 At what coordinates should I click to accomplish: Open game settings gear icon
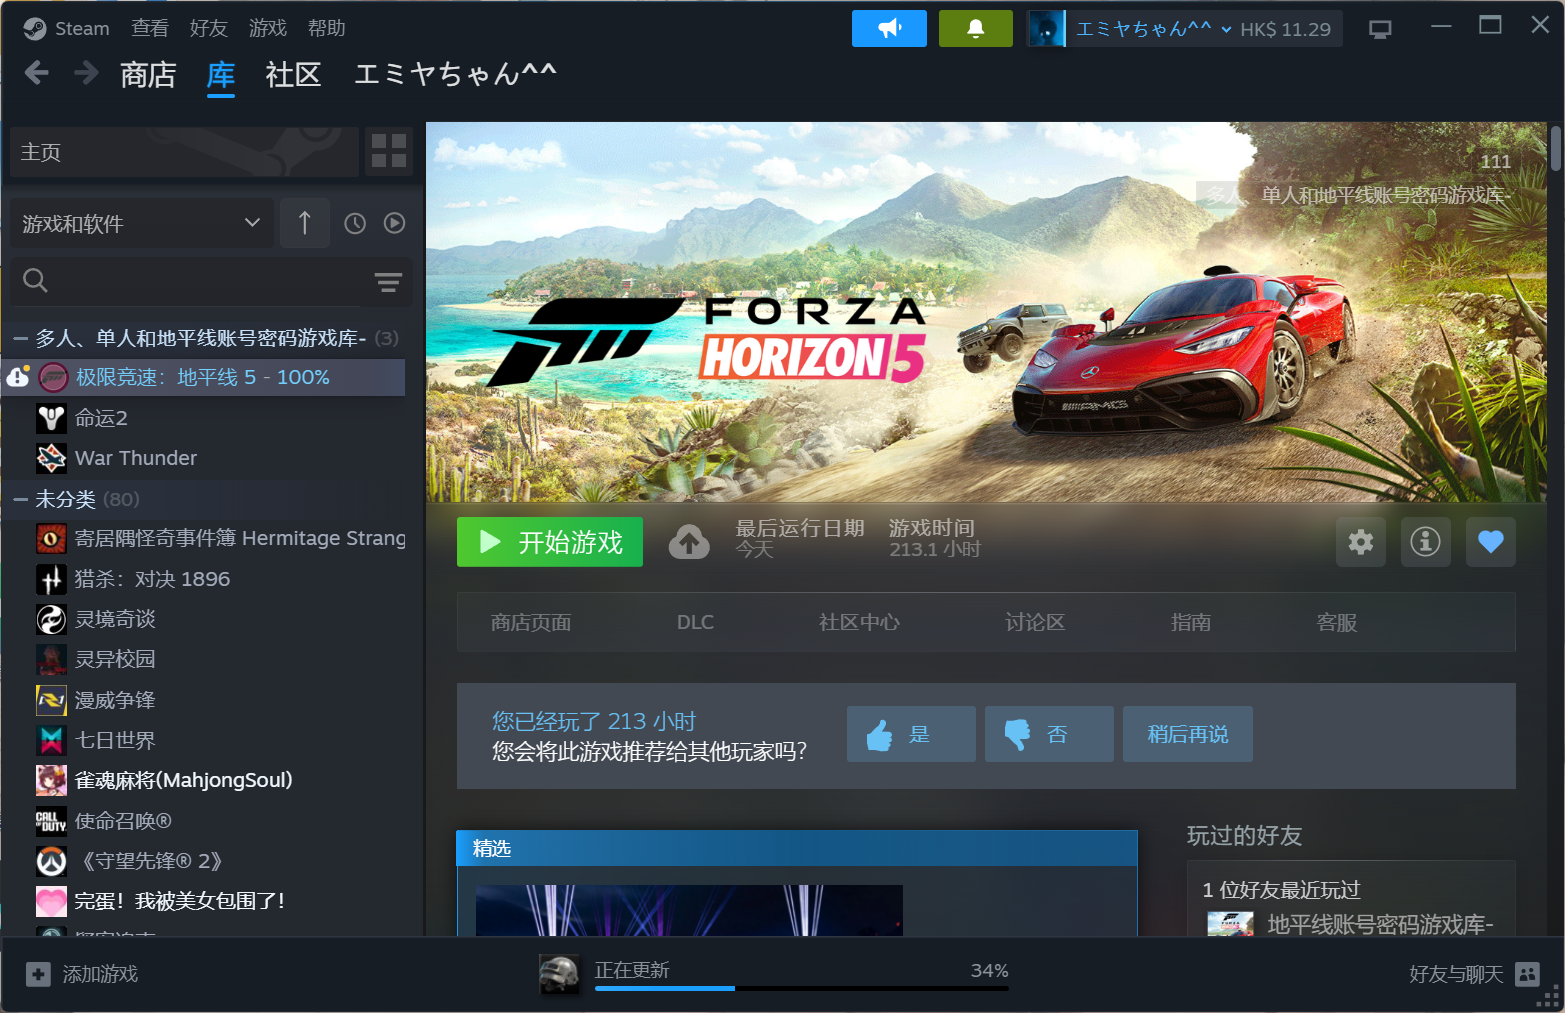tap(1360, 542)
